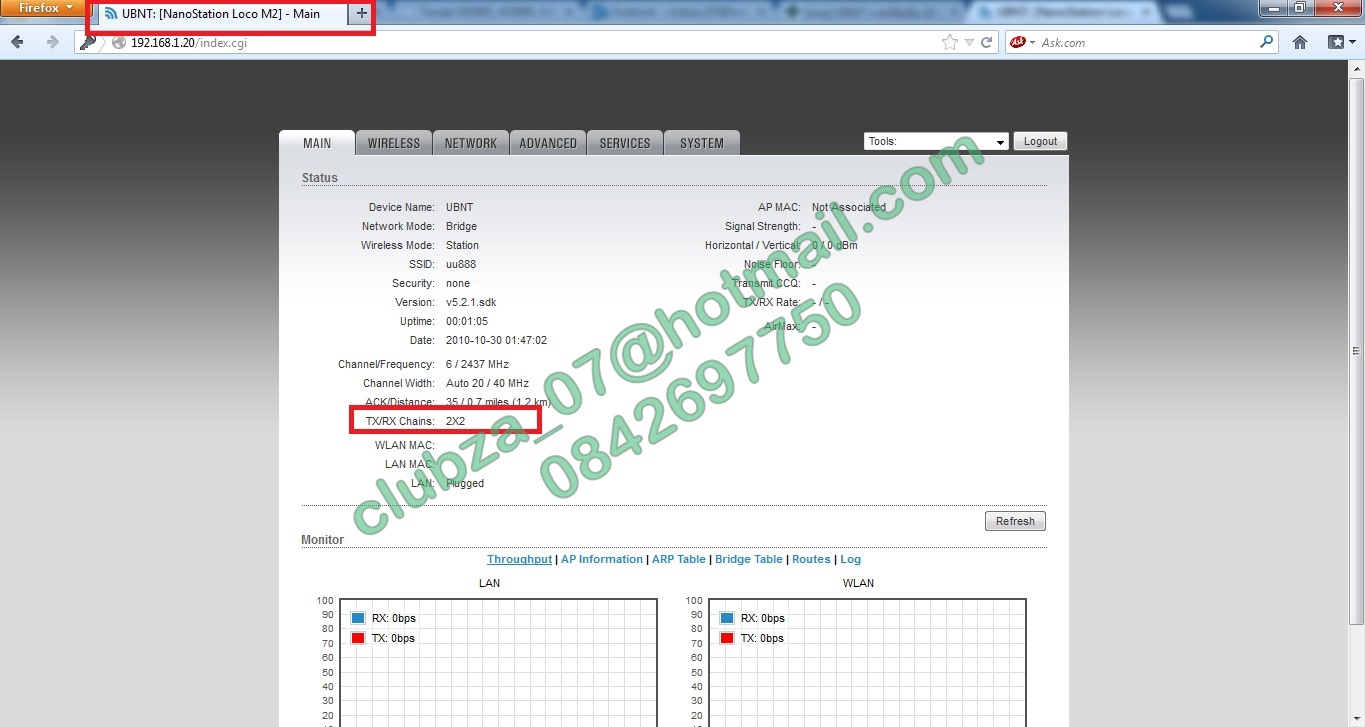Select the Device Name value UBNT

pyautogui.click(x=459, y=207)
